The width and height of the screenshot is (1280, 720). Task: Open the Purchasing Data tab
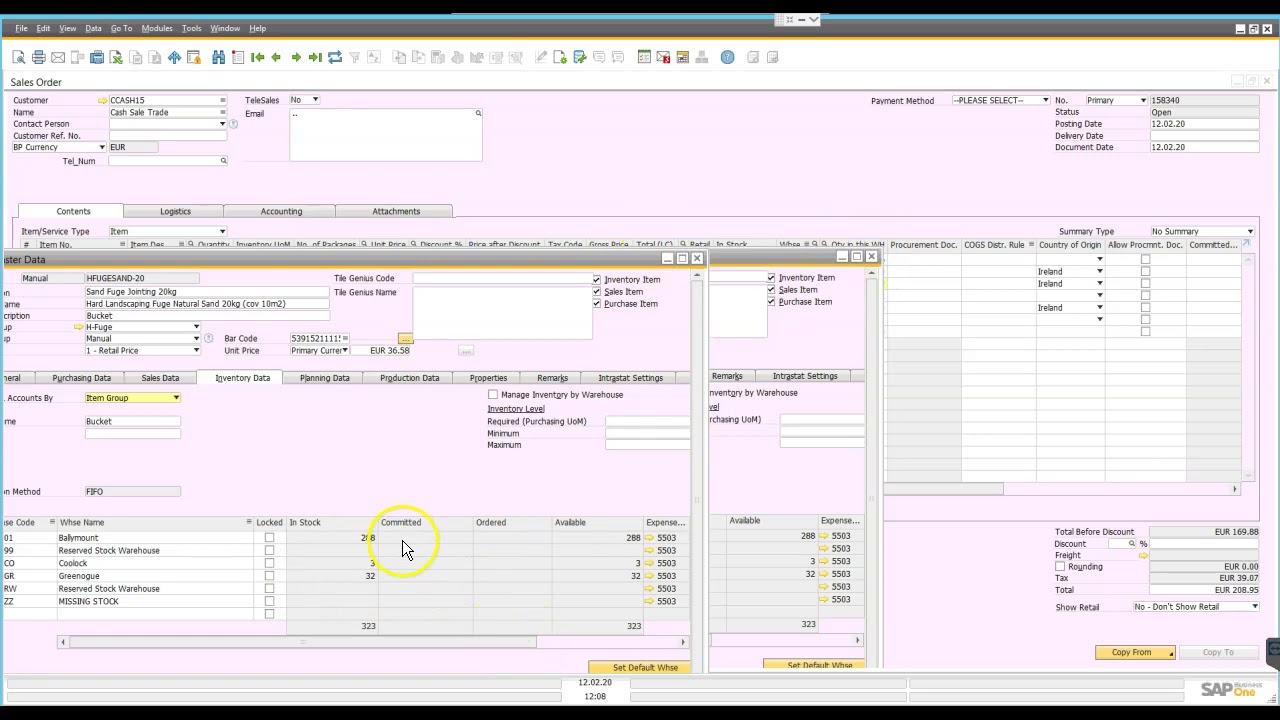(82, 378)
